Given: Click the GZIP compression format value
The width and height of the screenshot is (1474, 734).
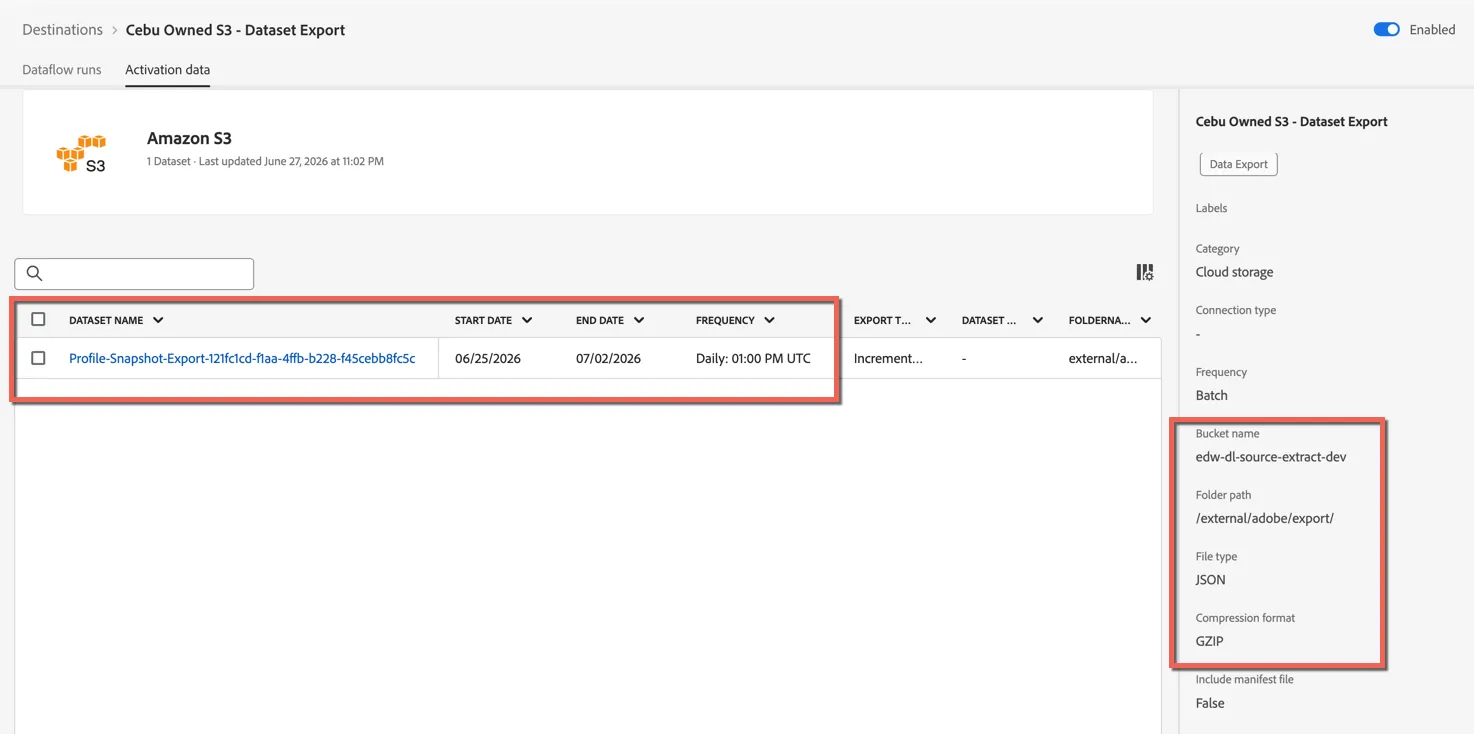Looking at the screenshot, I should click(x=1209, y=641).
